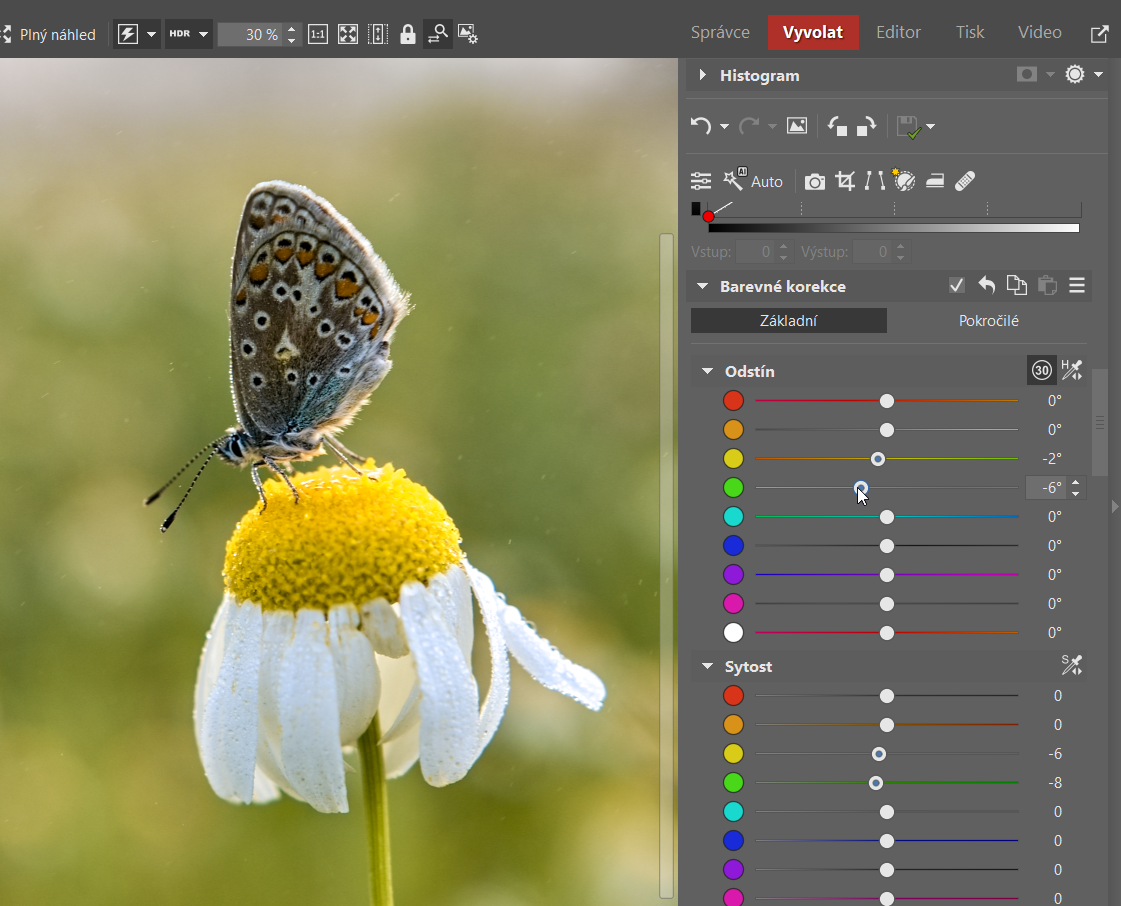Open the camera and lens settings icon

[x=815, y=181]
